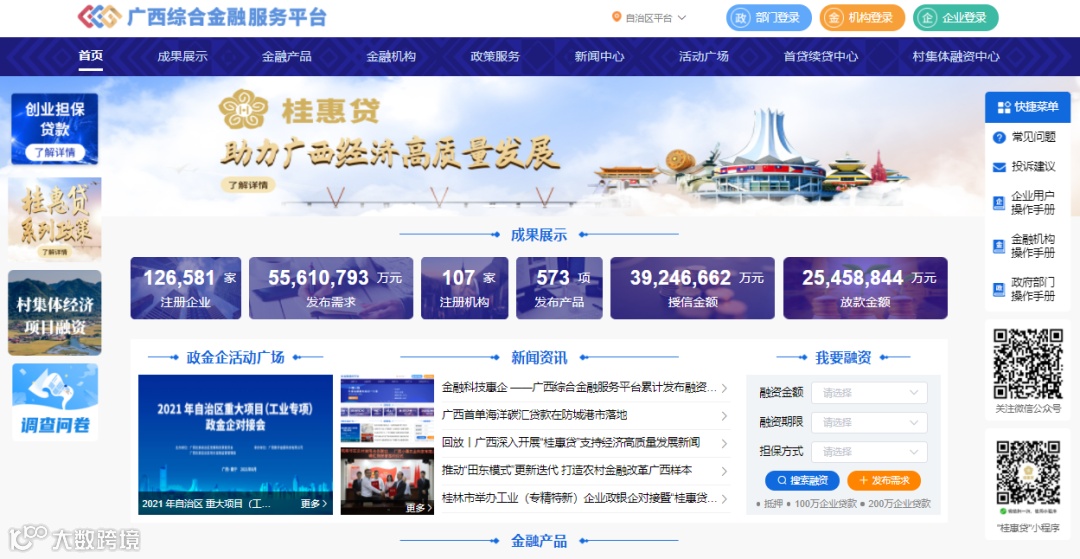Open the 自治区平台 region dropdown
The height and width of the screenshot is (559, 1080).
point(650,18)
